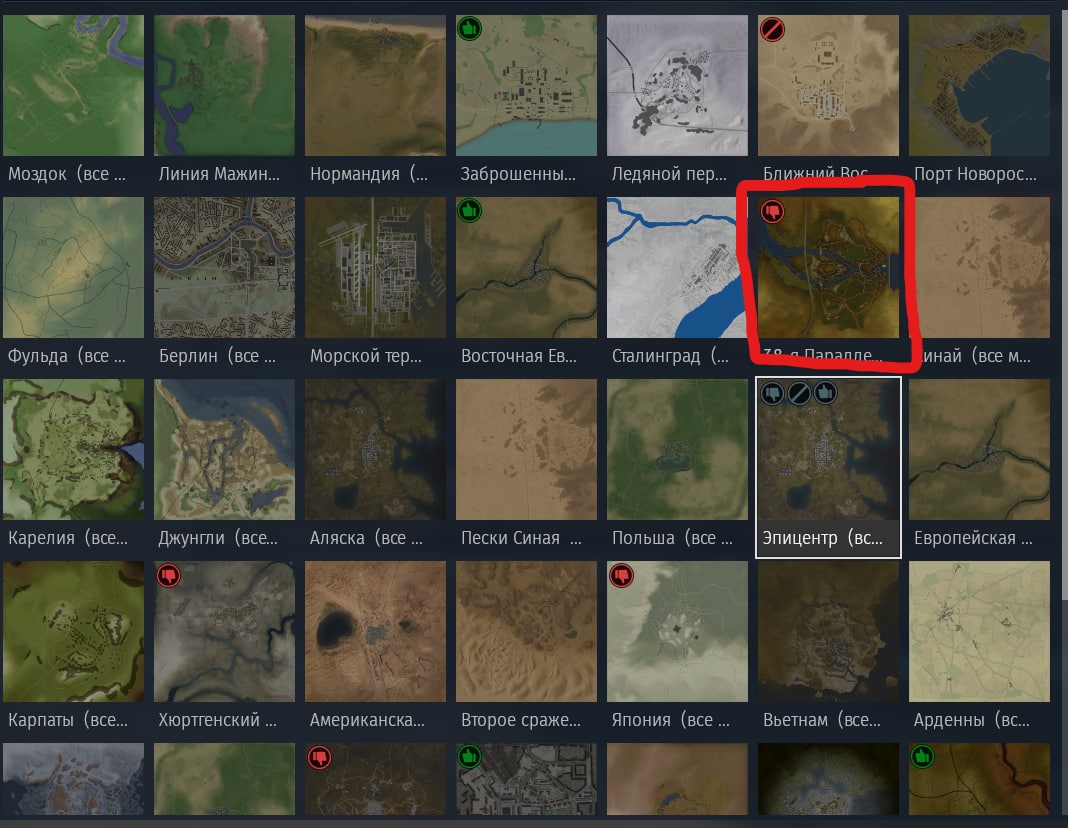
Task: Select the Моздок map thumbnail
Action: pyautogui.click(x=74, y=86)
